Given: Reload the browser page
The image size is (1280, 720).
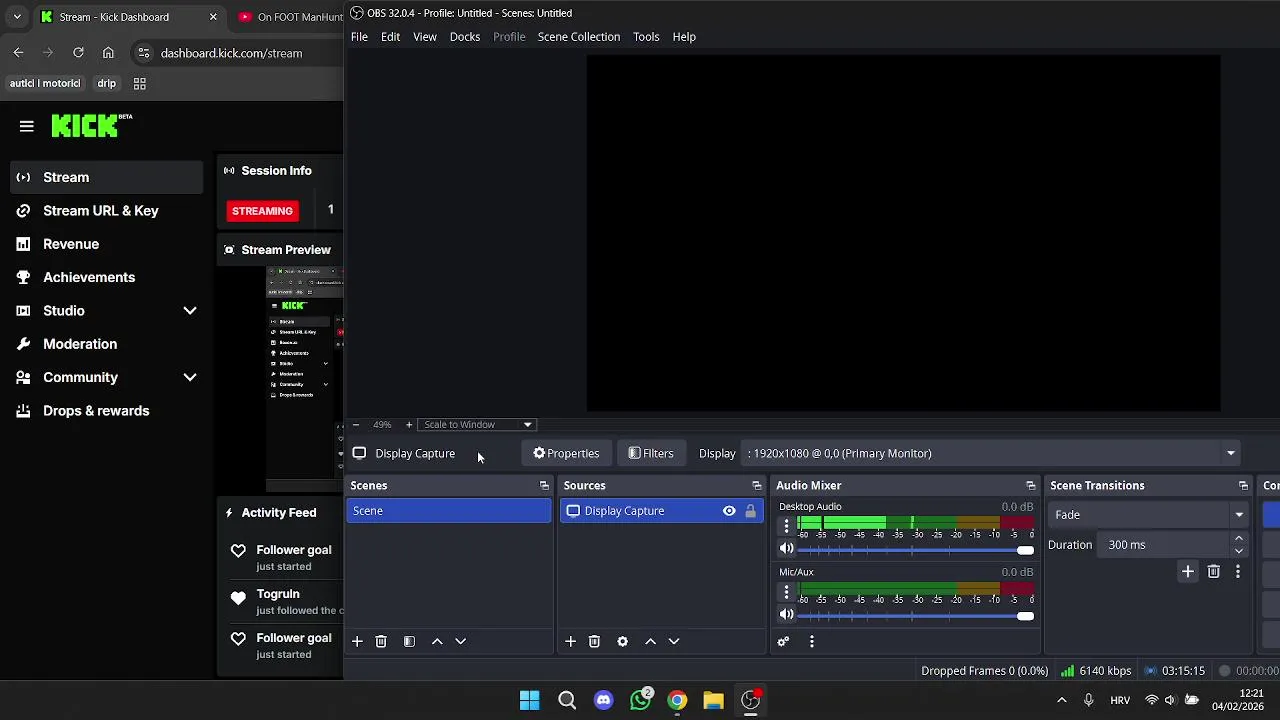Looking at the screenshot, I should click(78, 53).
